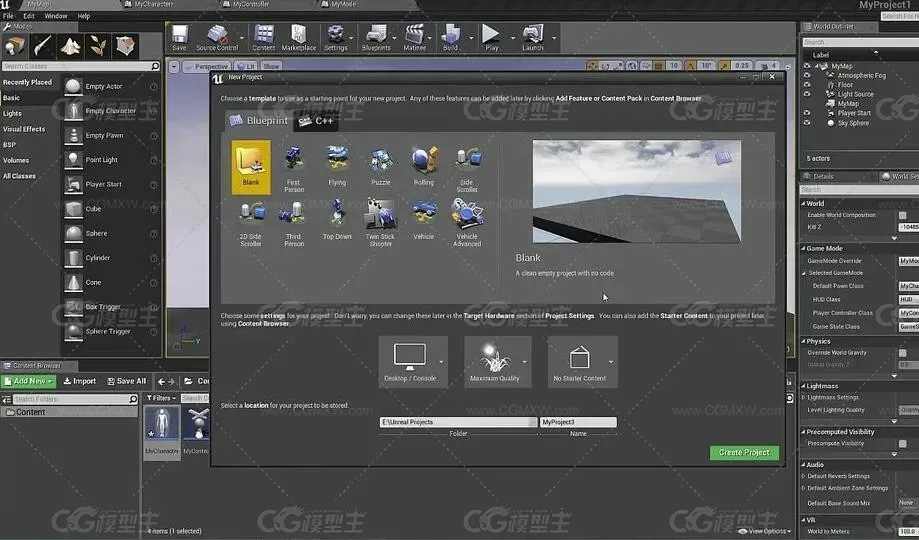Toggle visibility of Light Source
The image size is (919, 540).
point(807,94)
